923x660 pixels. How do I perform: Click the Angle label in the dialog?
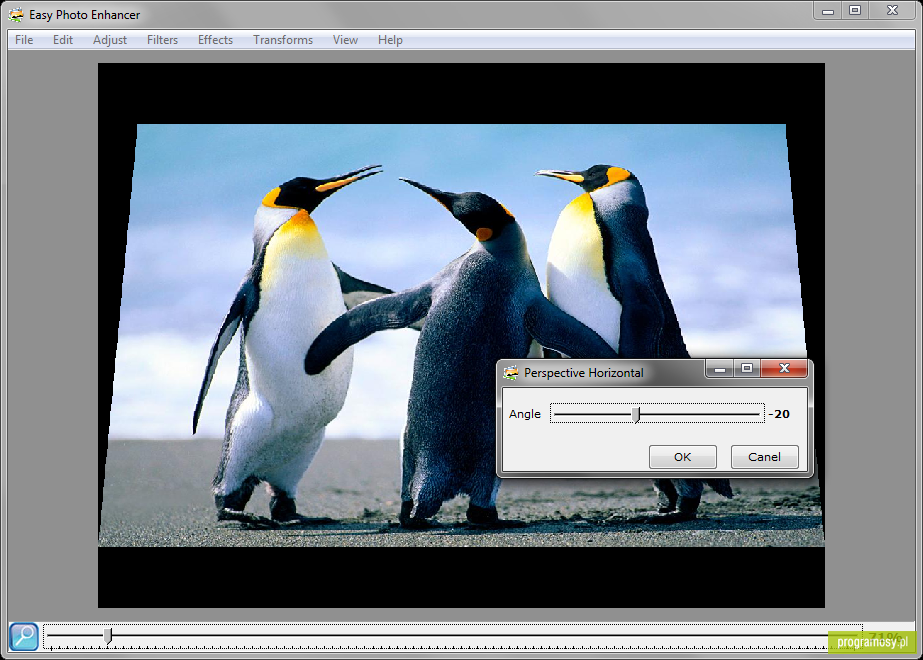[x=524, y=414]
